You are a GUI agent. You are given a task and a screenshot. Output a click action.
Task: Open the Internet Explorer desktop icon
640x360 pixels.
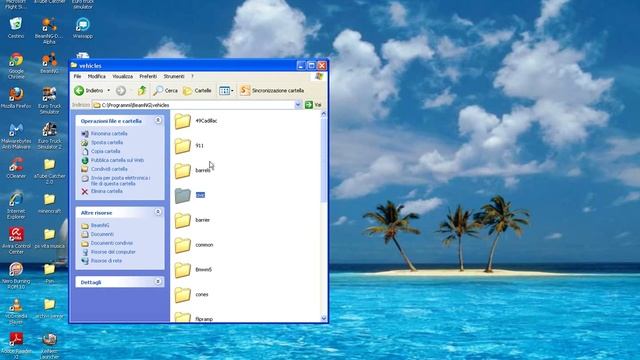[x=16, y=205]
